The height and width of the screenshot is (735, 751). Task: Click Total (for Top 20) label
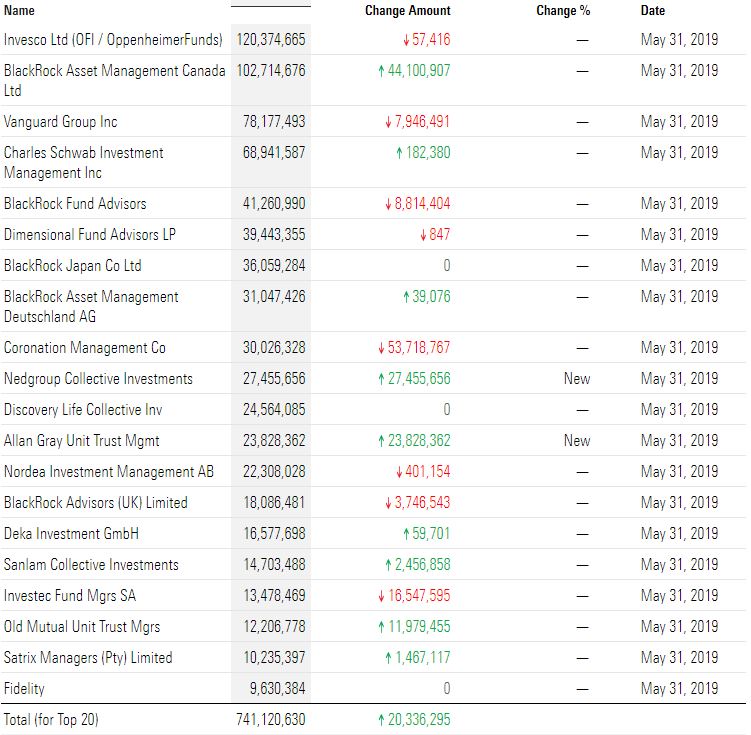pyautogui.click(x=51, y=720)
